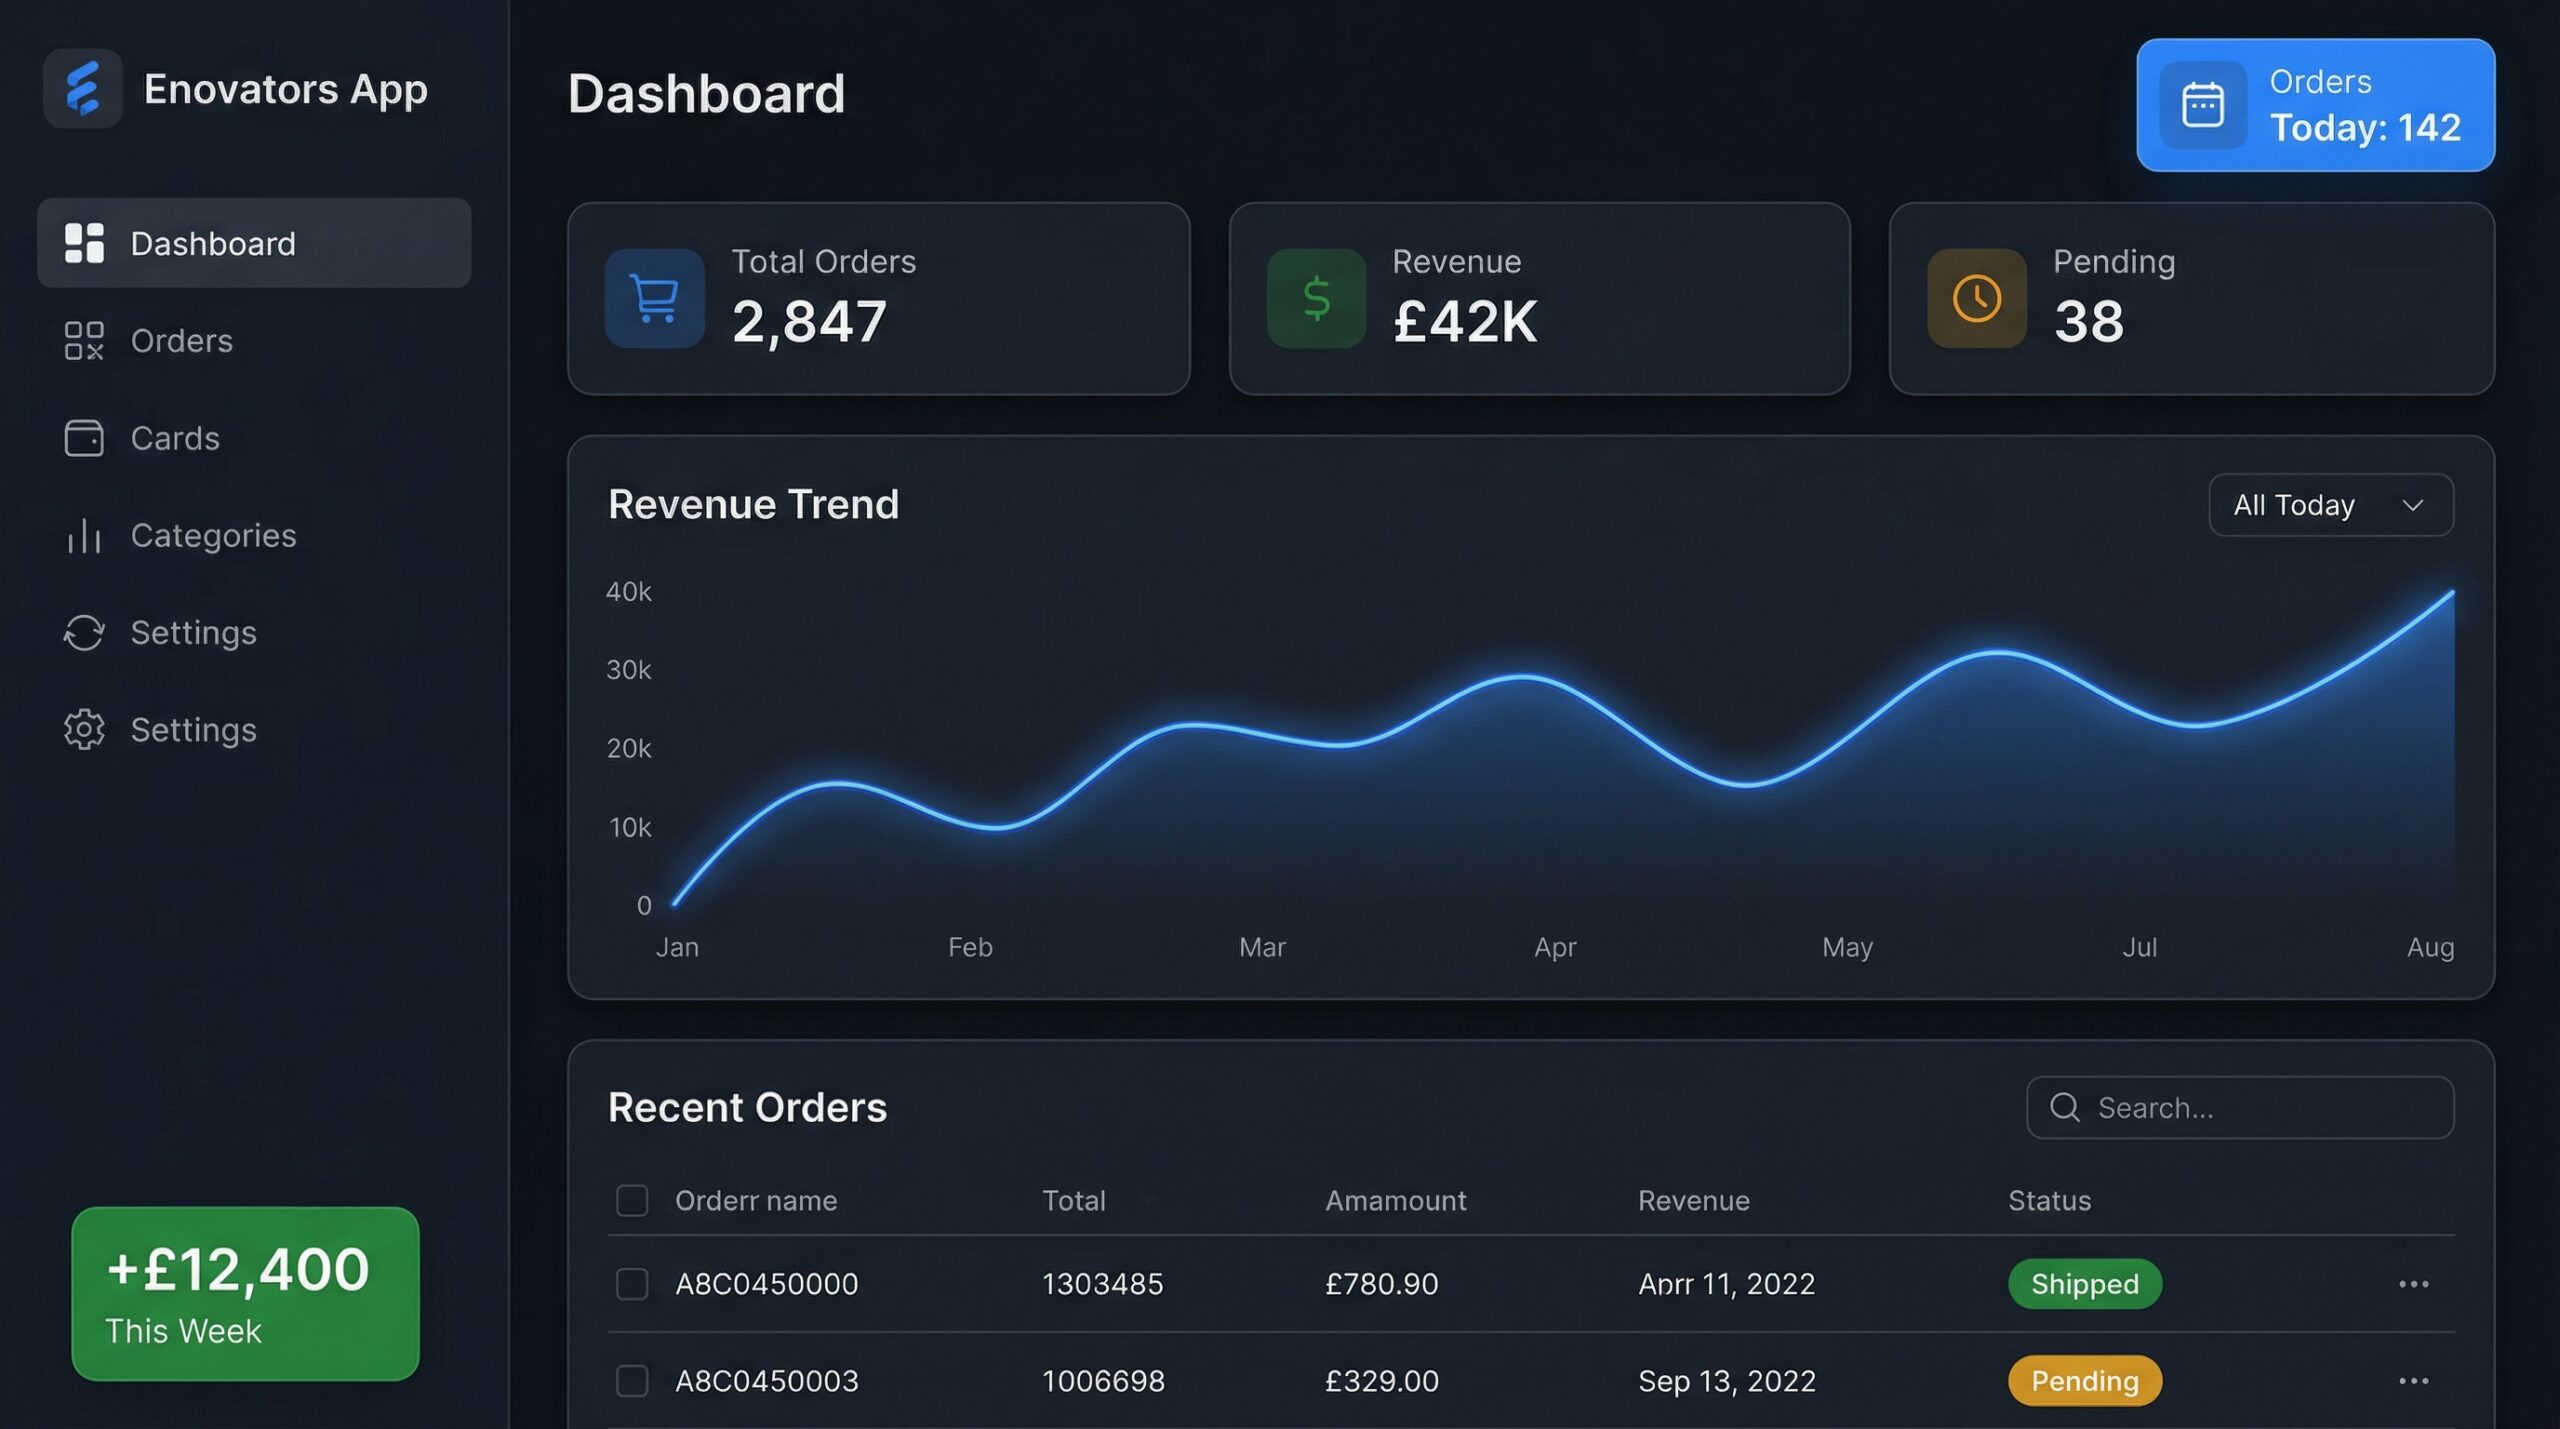This screenshot has height=1429, width=2560.
Task: Click the orange clock Pending icon
Action: coord(1976,298)
